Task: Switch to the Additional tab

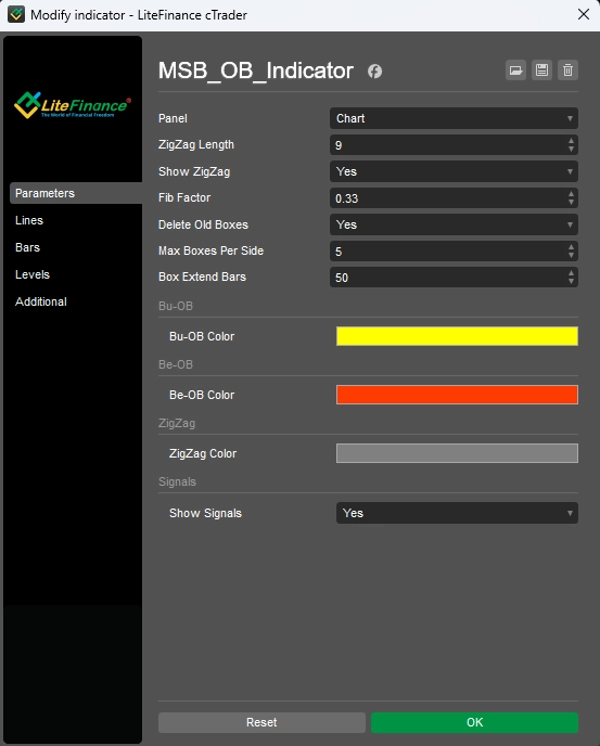Action: (41, 302)
